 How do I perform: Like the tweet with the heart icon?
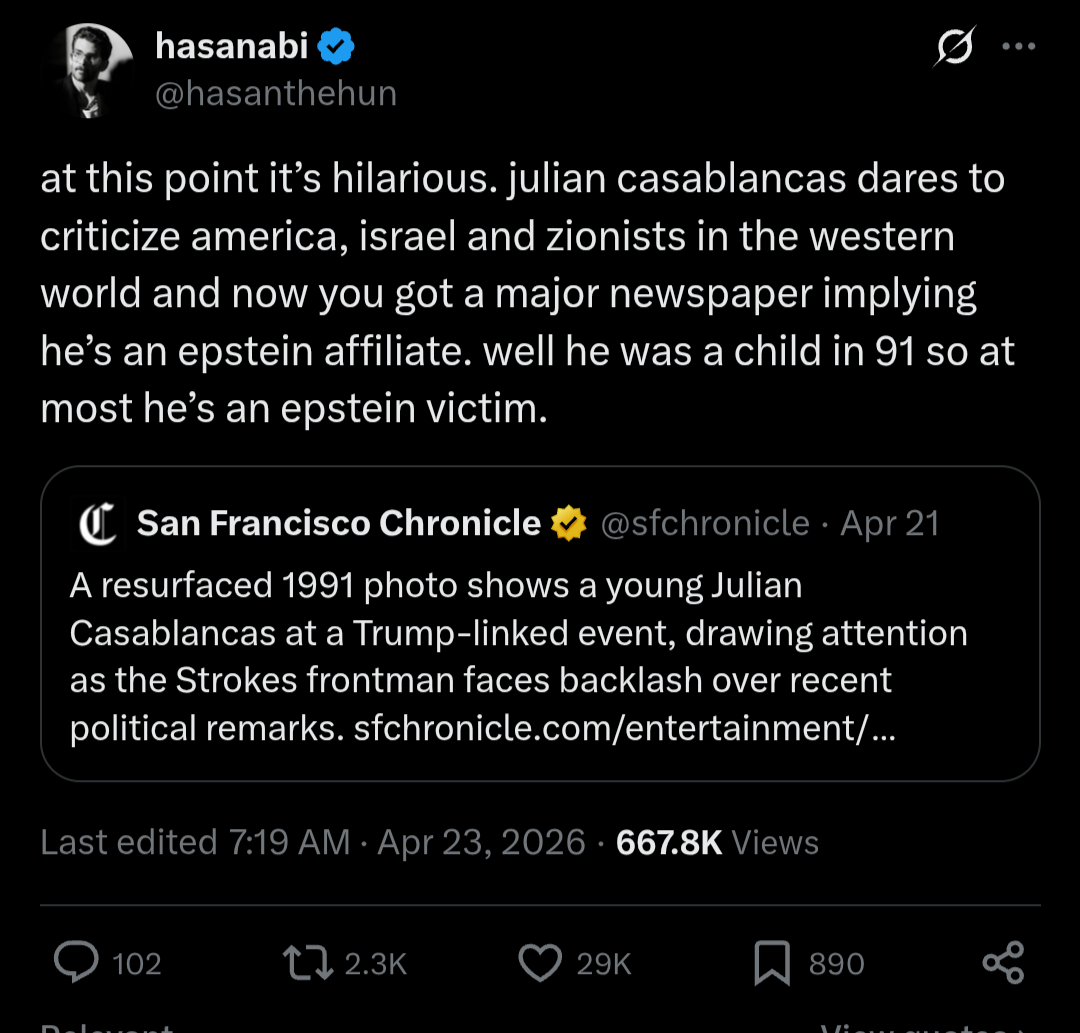540,962
